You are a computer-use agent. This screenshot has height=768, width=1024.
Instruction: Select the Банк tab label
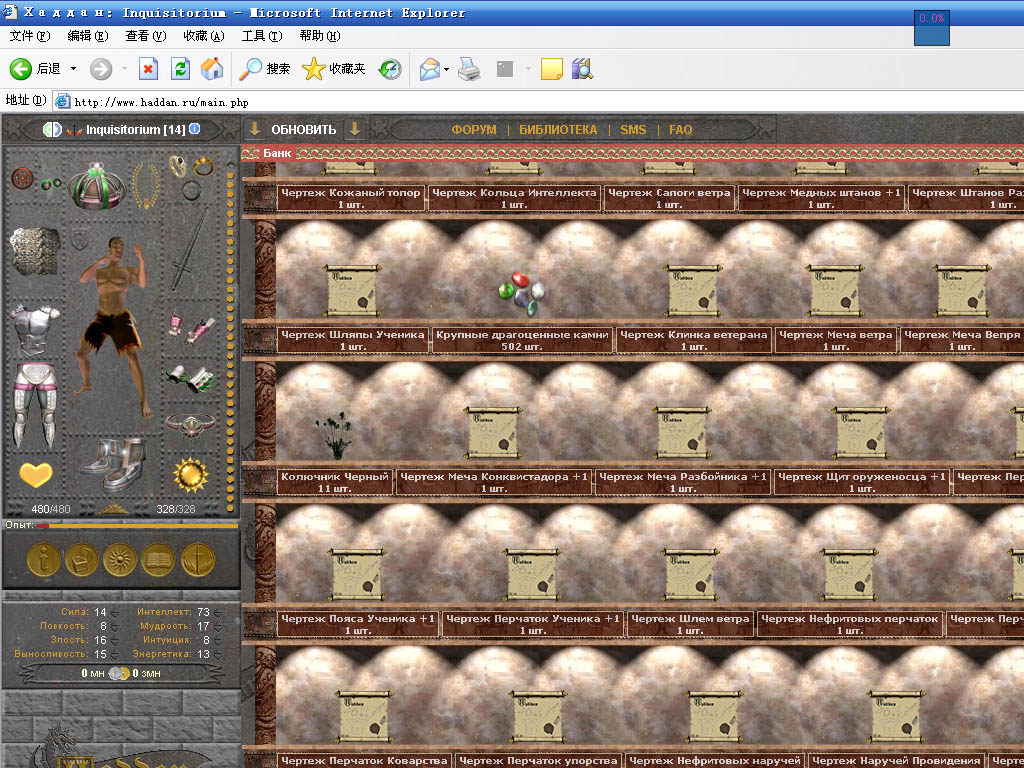pyautogui.click(x=277, y=153)
